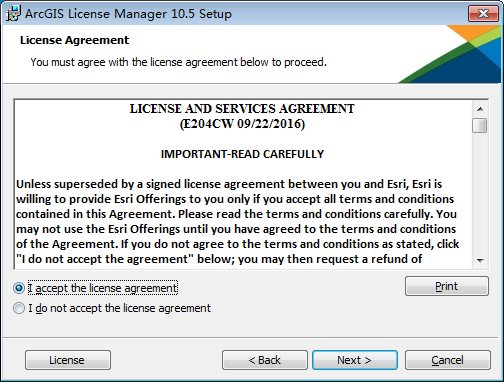Click inside the license agreement paragraph text
504x382 pixels.
(237, 222)
